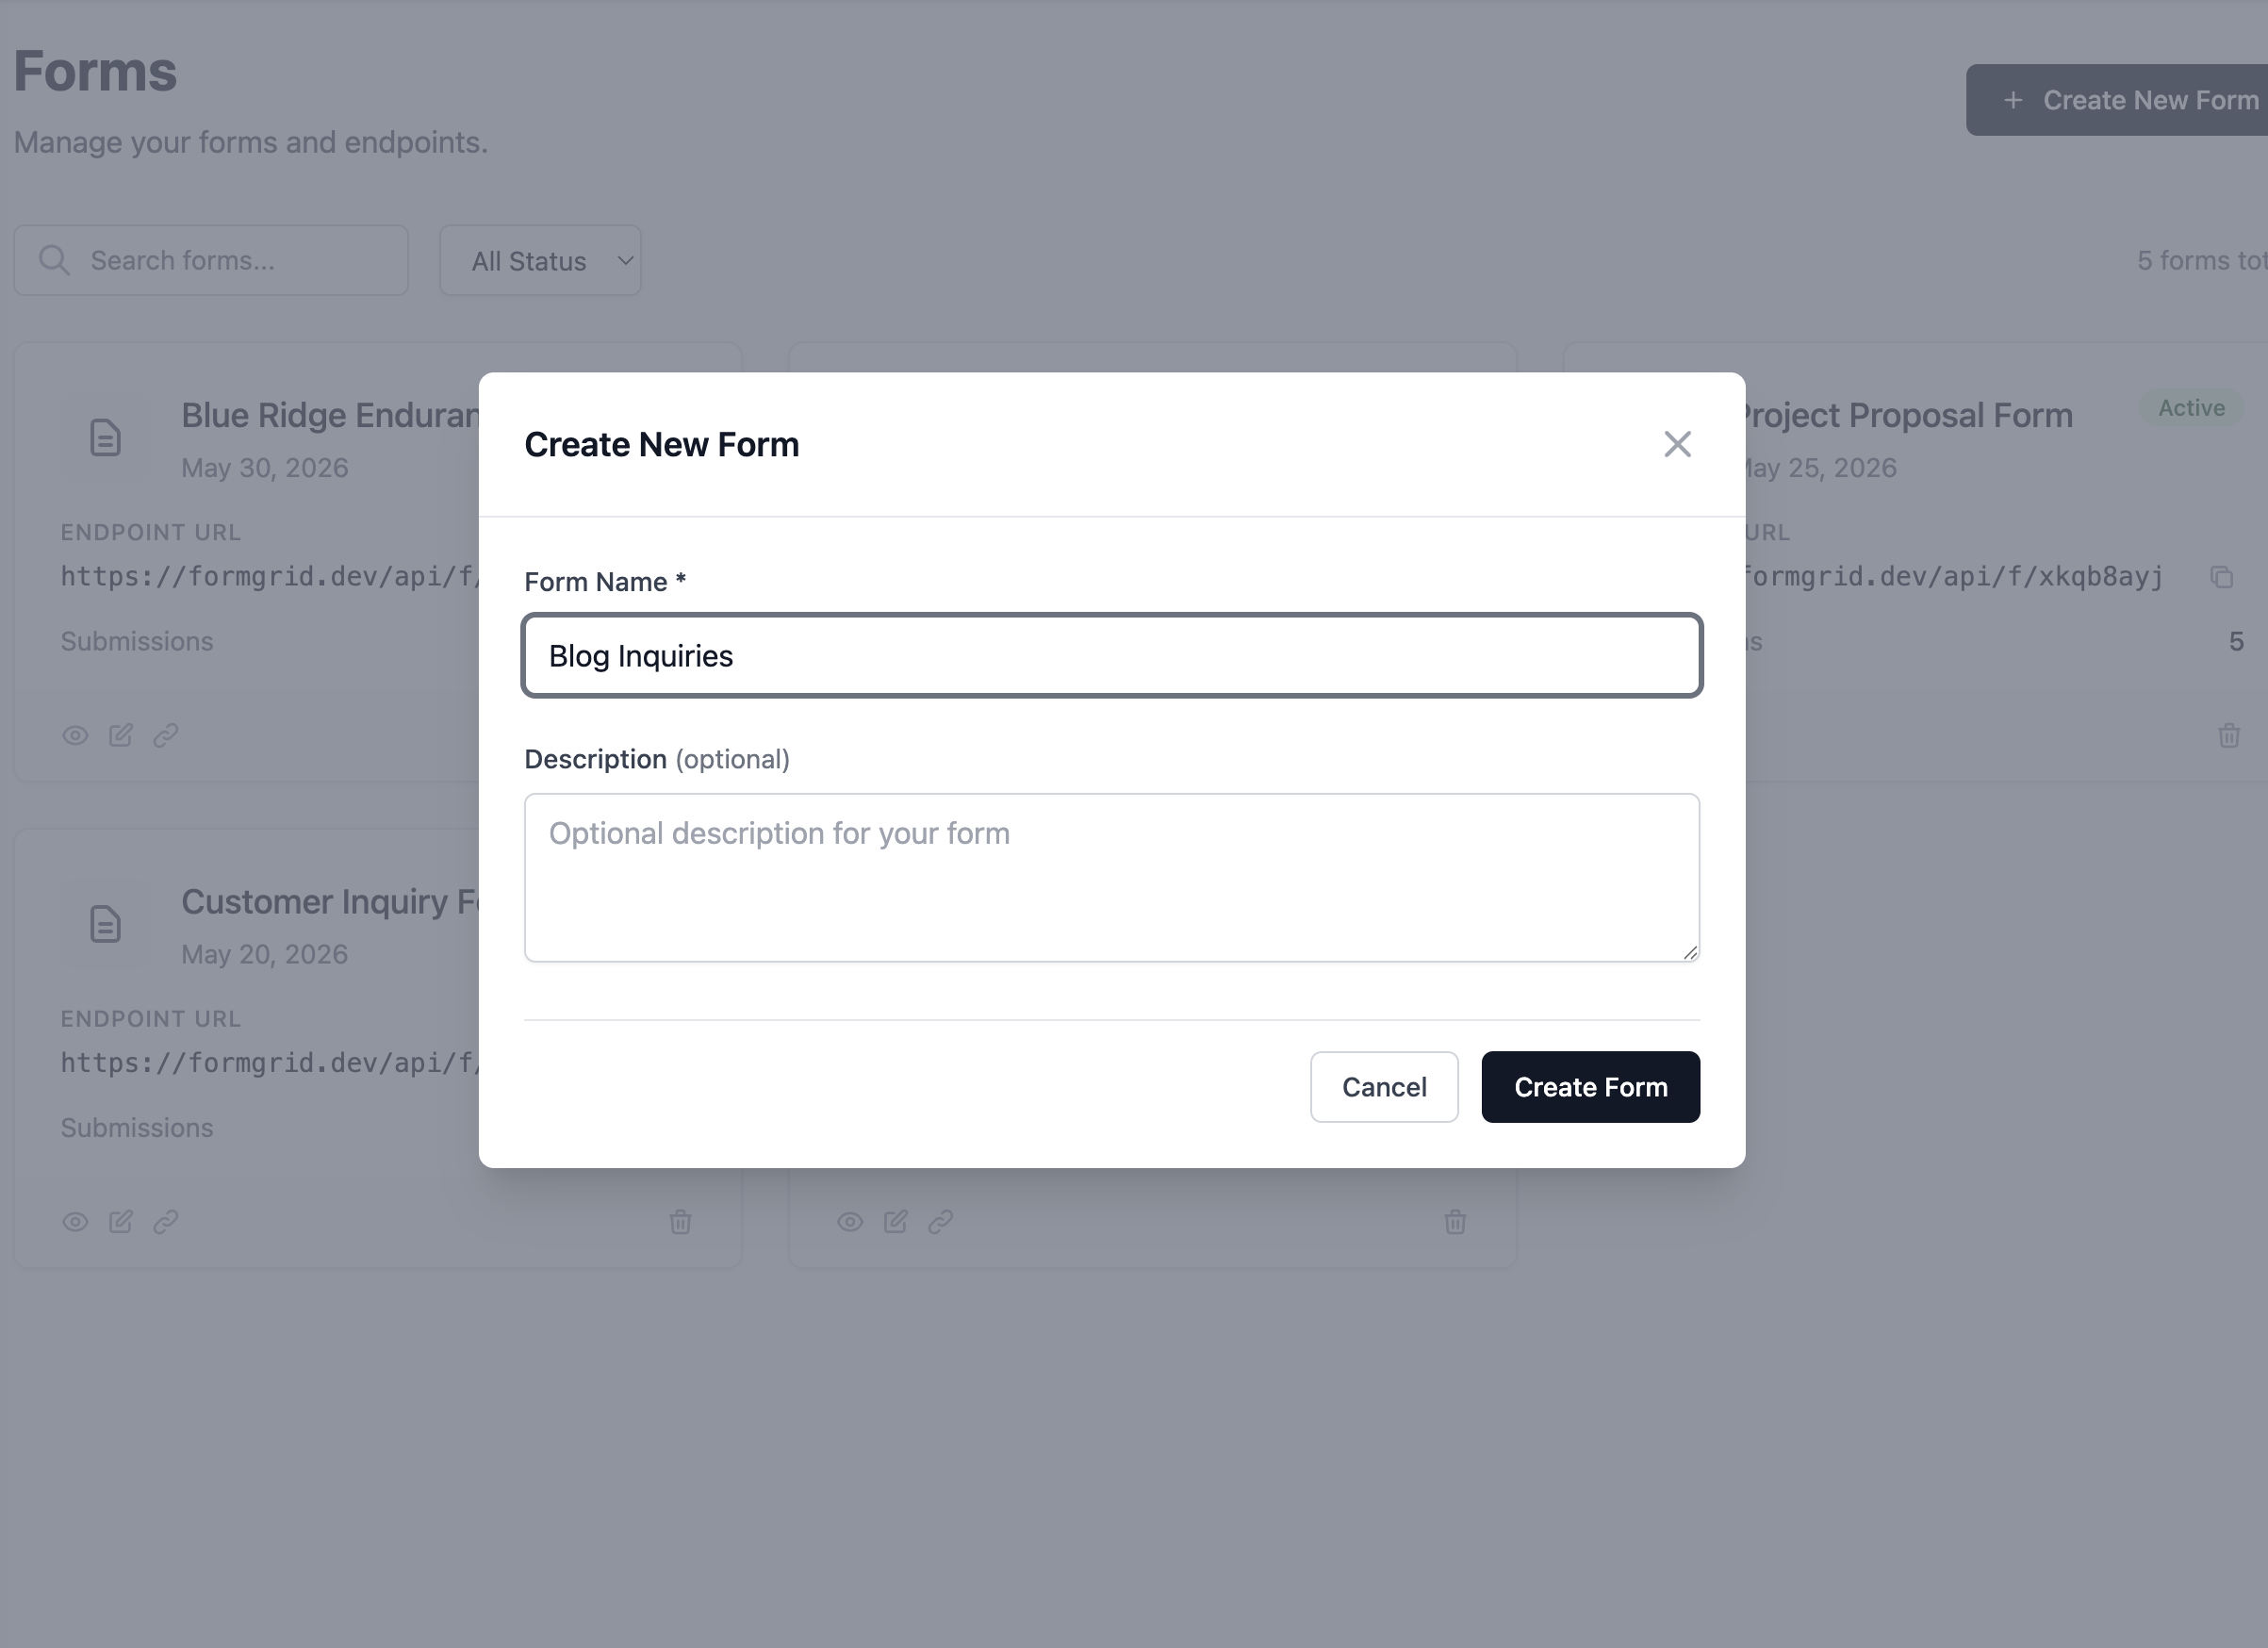View the Customer Inquiry form using eye icon

[x=75, y=1222]
